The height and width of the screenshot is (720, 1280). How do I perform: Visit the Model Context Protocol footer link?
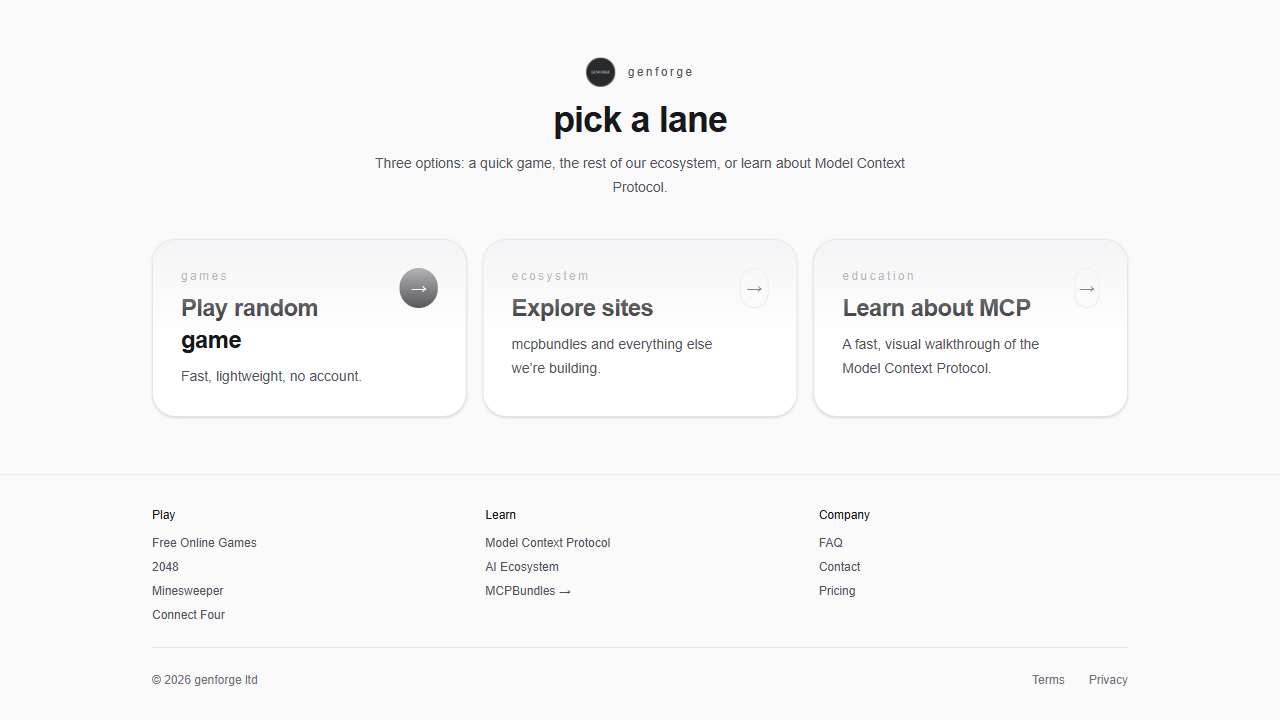click(547, 543)
